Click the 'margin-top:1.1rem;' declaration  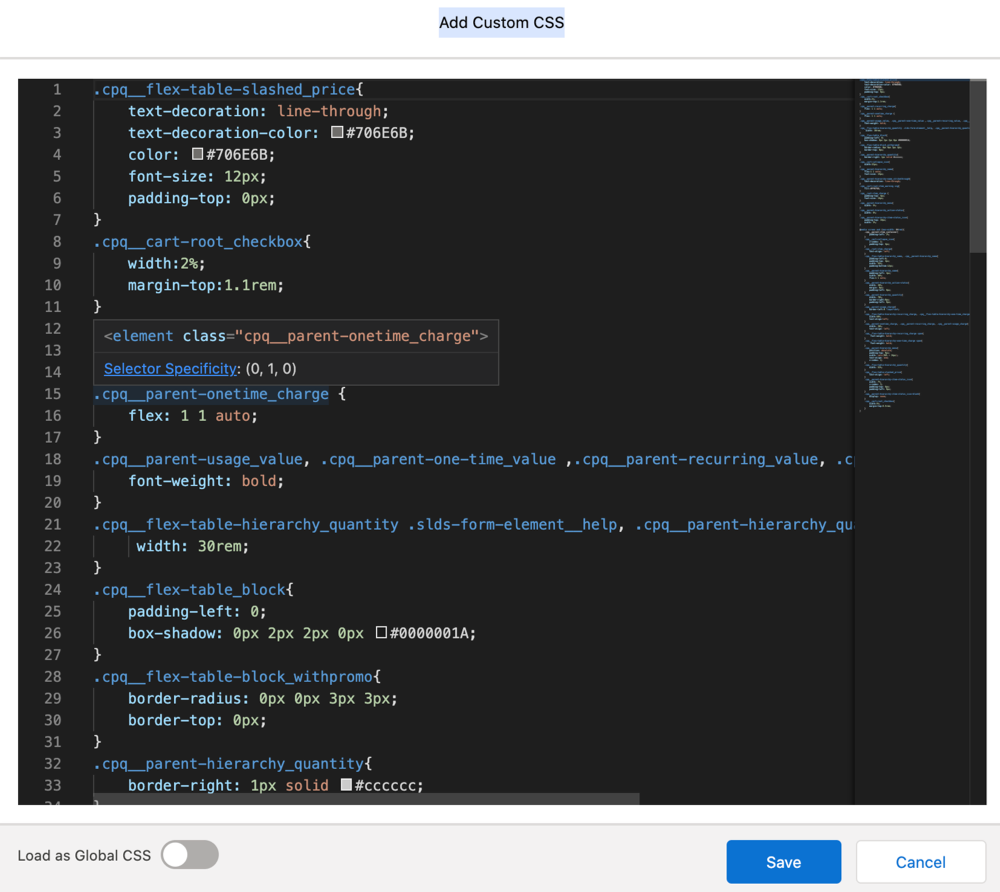click(x=205, y=285)
